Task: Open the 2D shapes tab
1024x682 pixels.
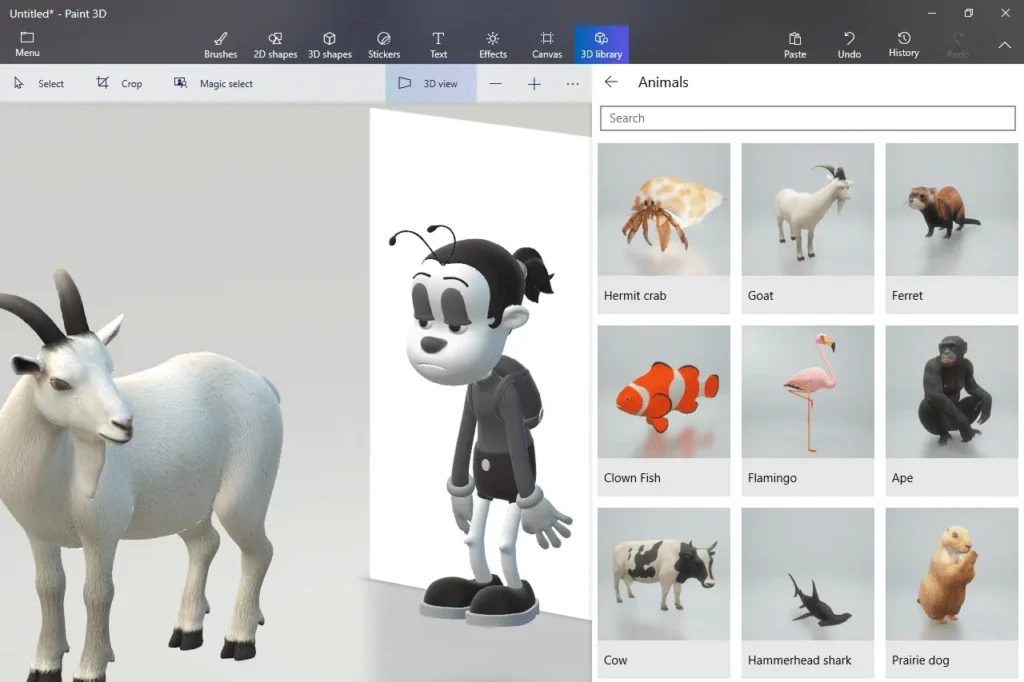Action: tap(275, 45)
